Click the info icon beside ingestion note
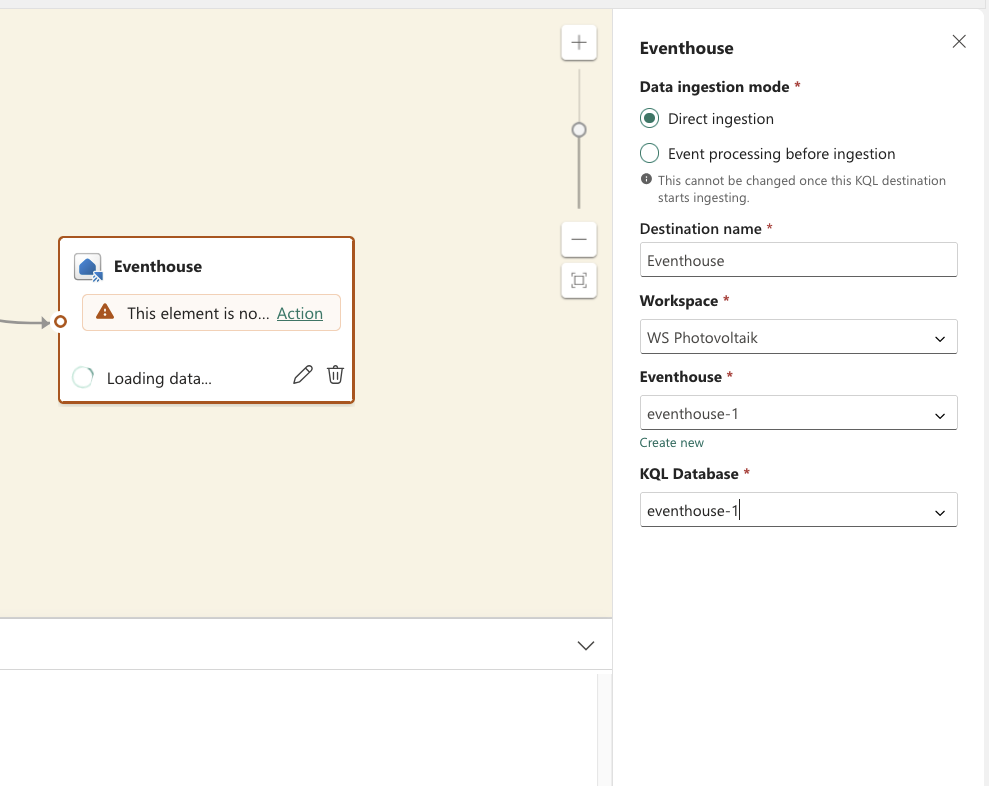 [647, 180]
